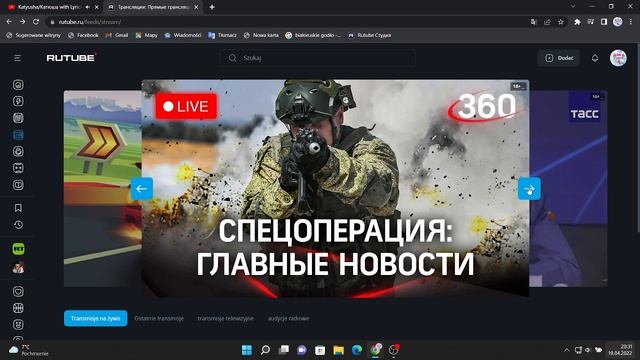The image size is (640, 360).
Task: Mute the Katyusha tab audio icon
Action: 87,7
